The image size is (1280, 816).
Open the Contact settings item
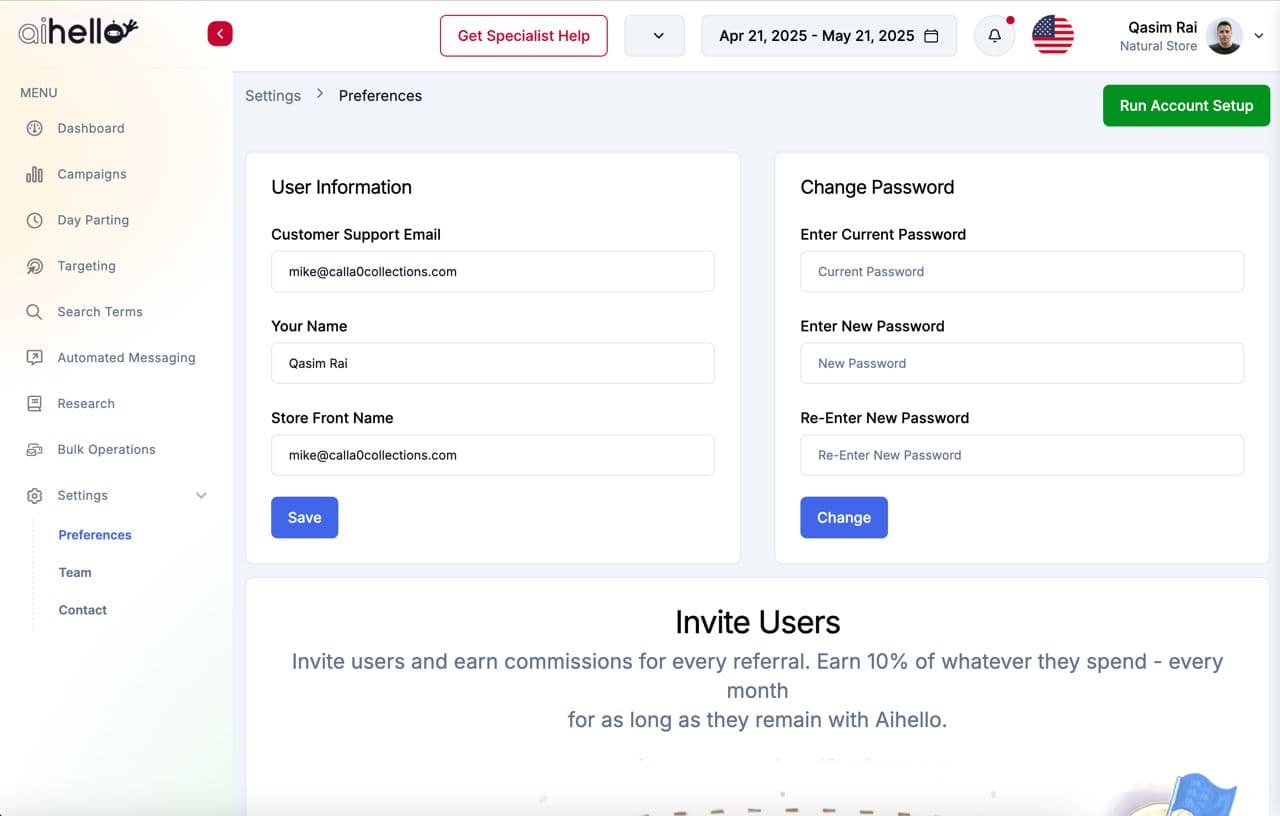point(83,610)
